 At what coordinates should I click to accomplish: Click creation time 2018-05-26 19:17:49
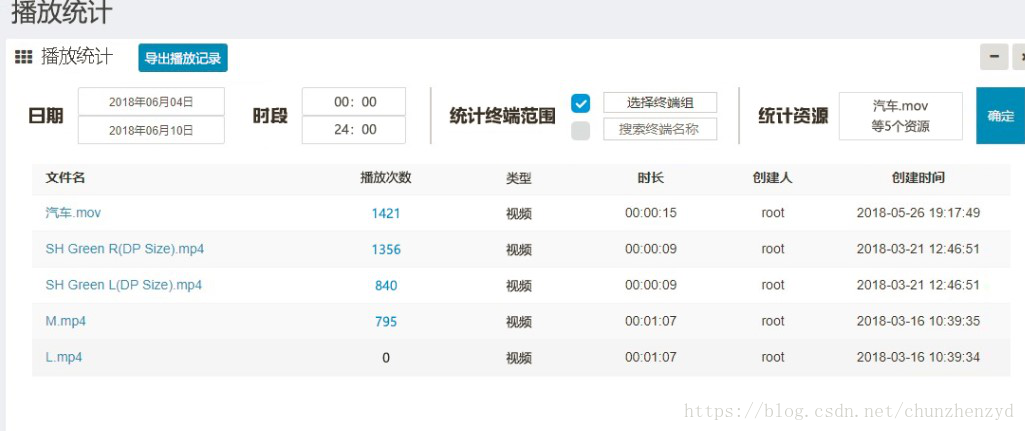(918, 213)
